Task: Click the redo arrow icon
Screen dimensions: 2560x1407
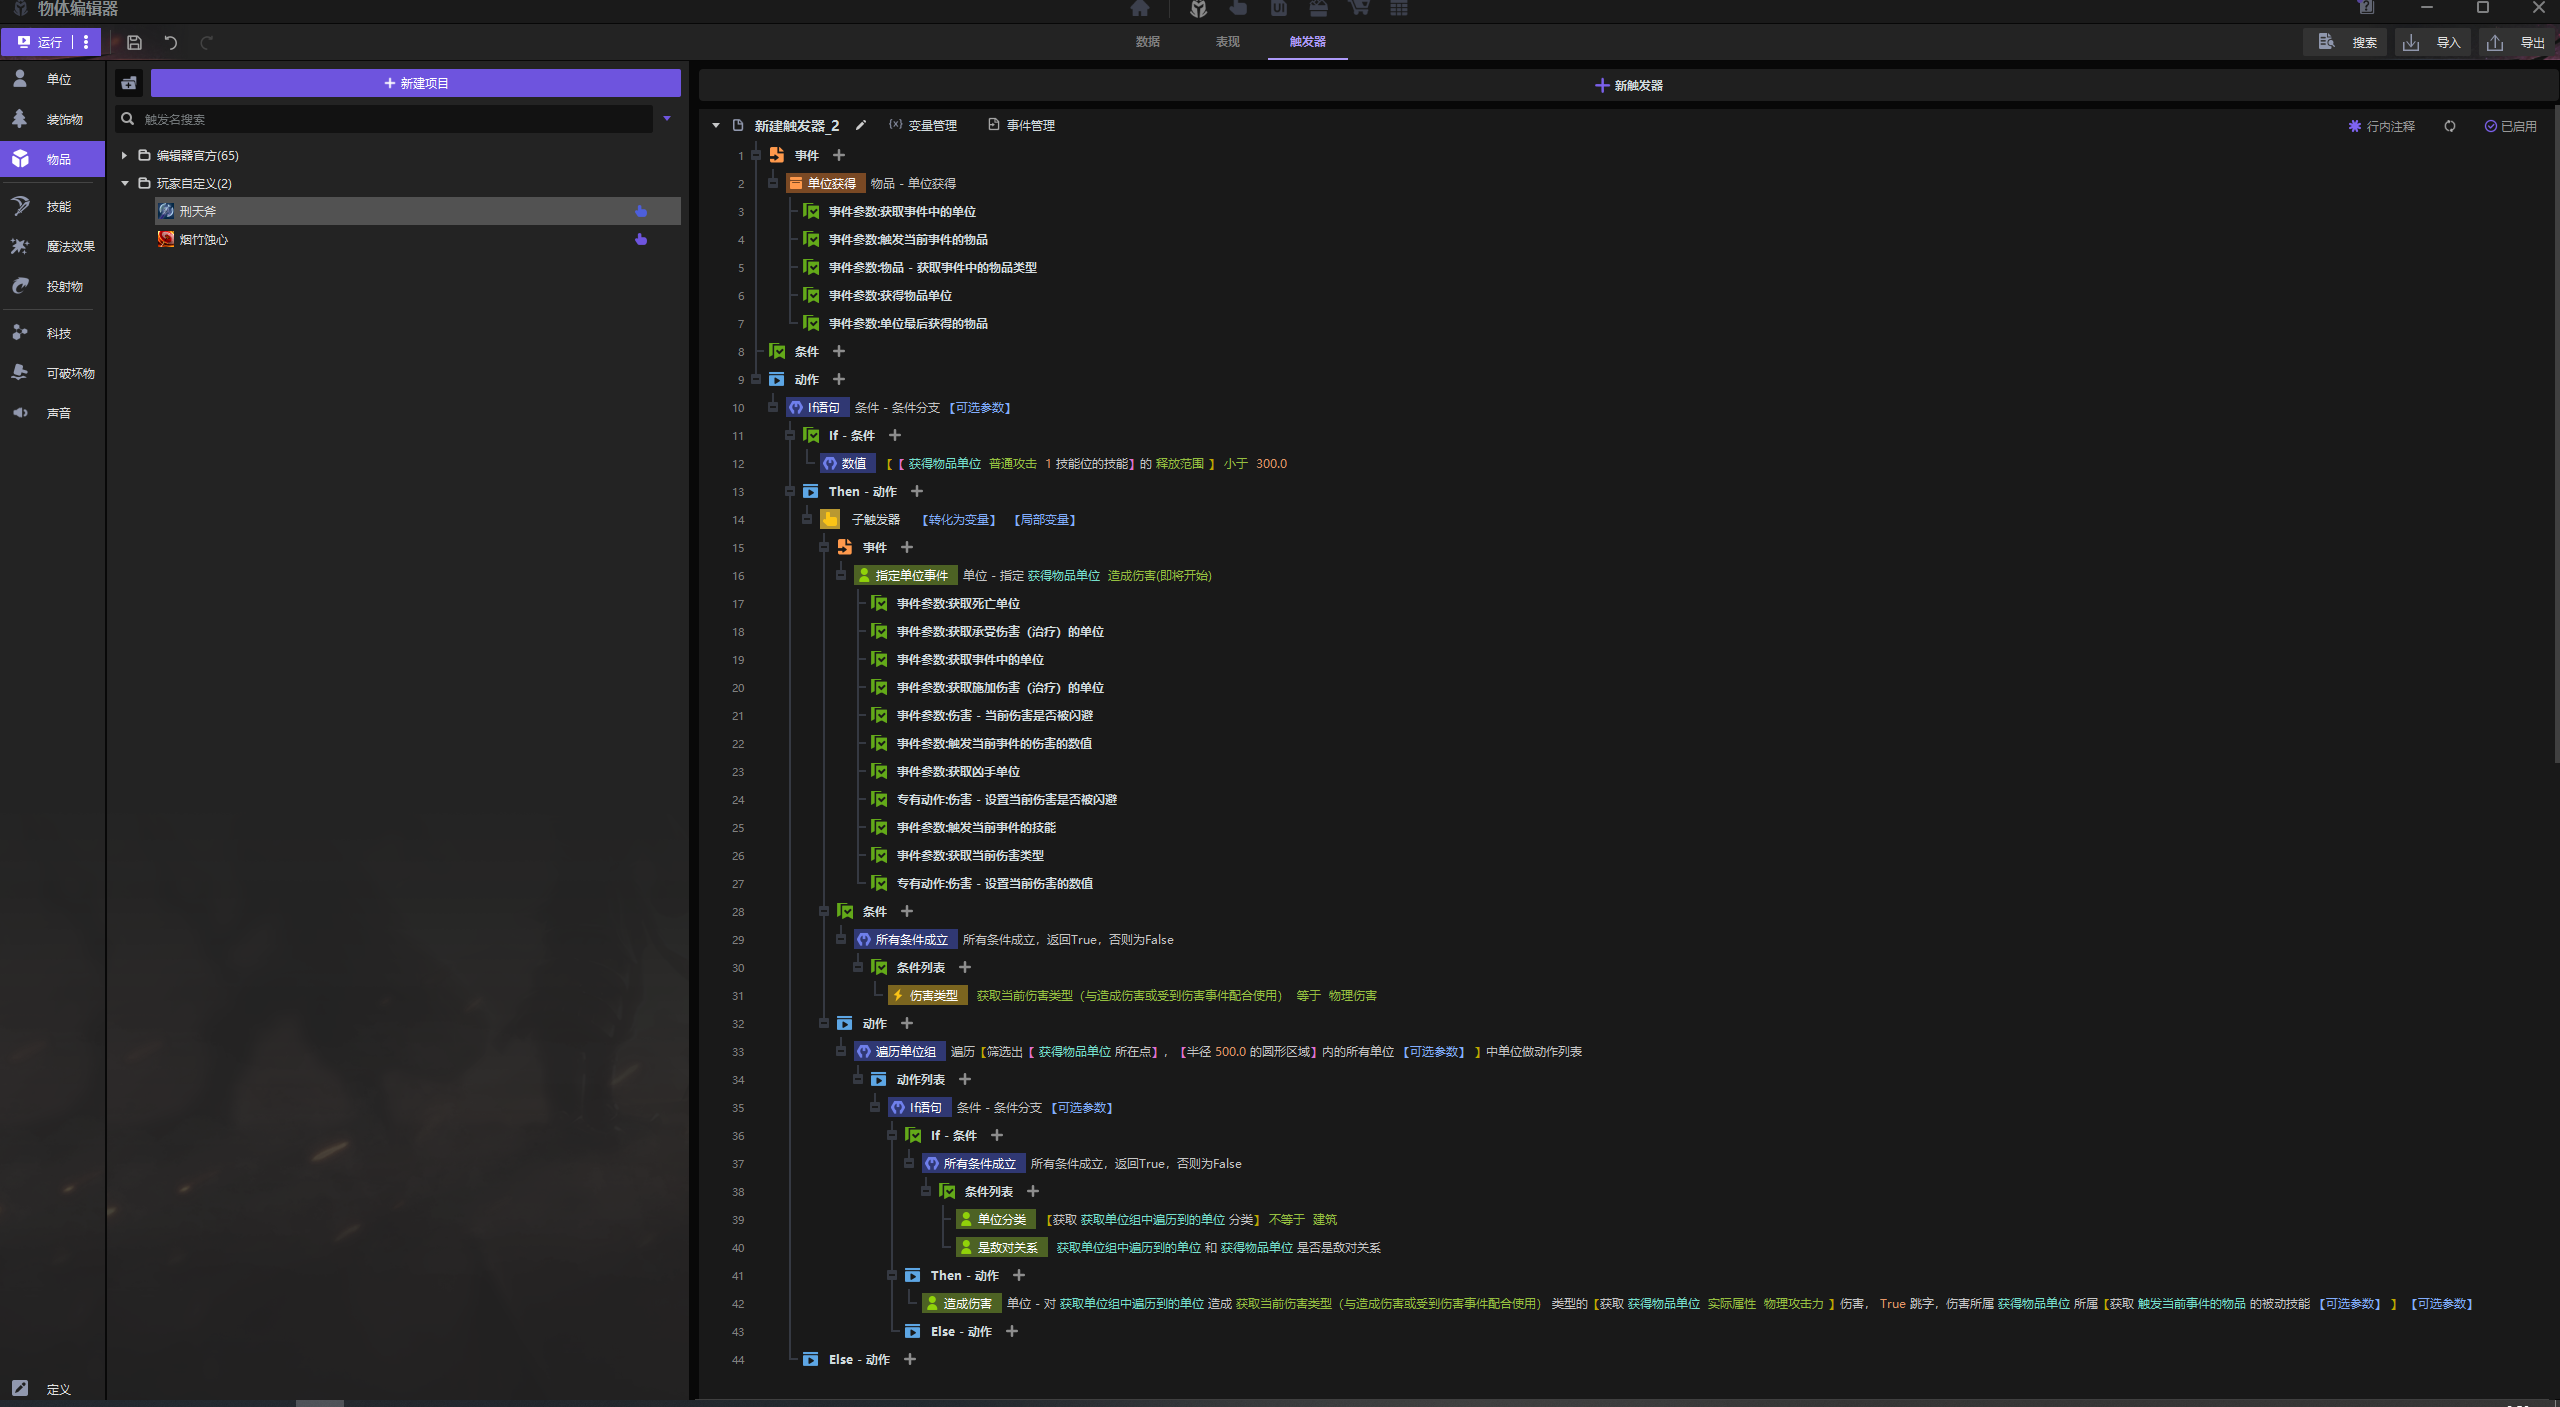Action: click(x=206, y=43)
